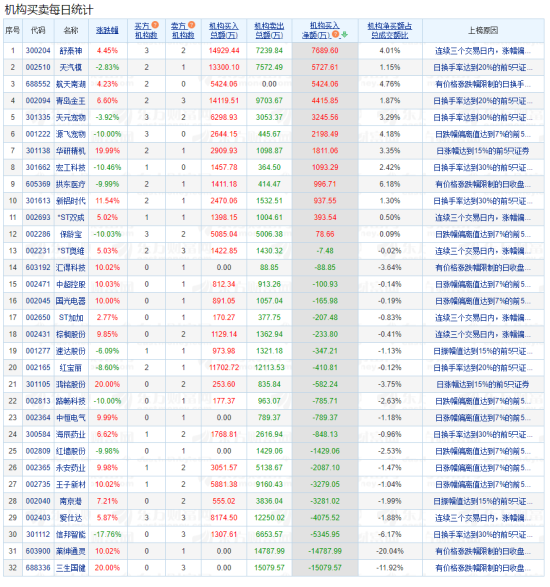Open stock code 002403 link
The image size is (550, 587).
pyautogui.click(x=38, y=518)
